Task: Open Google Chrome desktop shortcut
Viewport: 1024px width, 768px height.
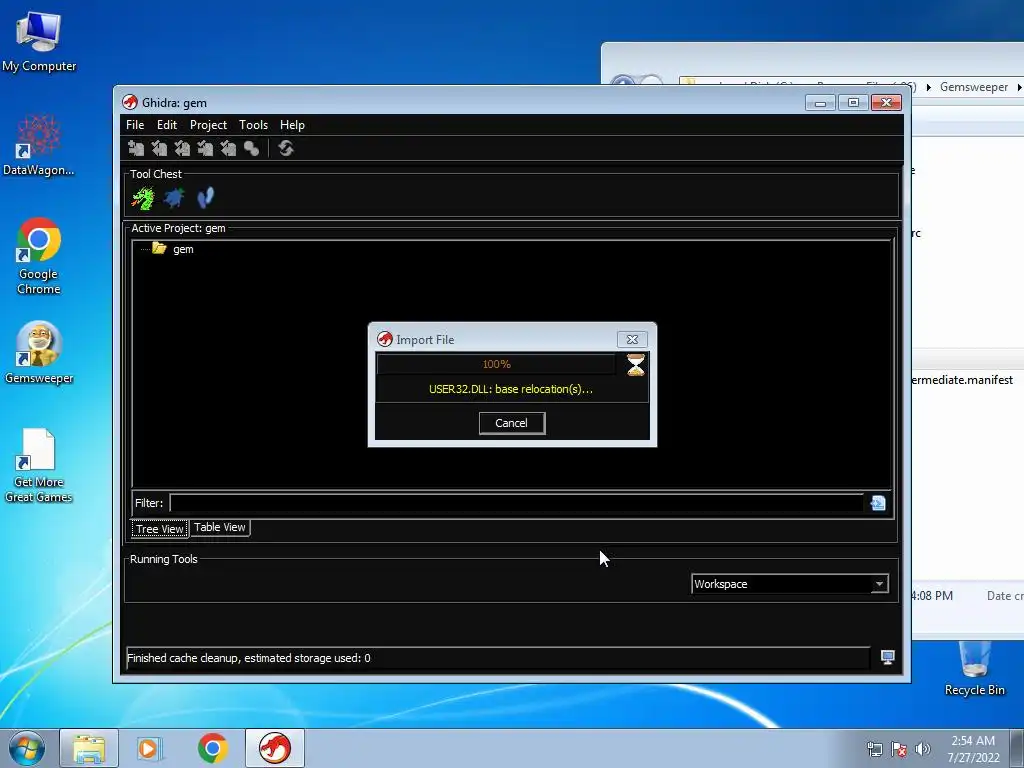Action: [x=39, y=256]
